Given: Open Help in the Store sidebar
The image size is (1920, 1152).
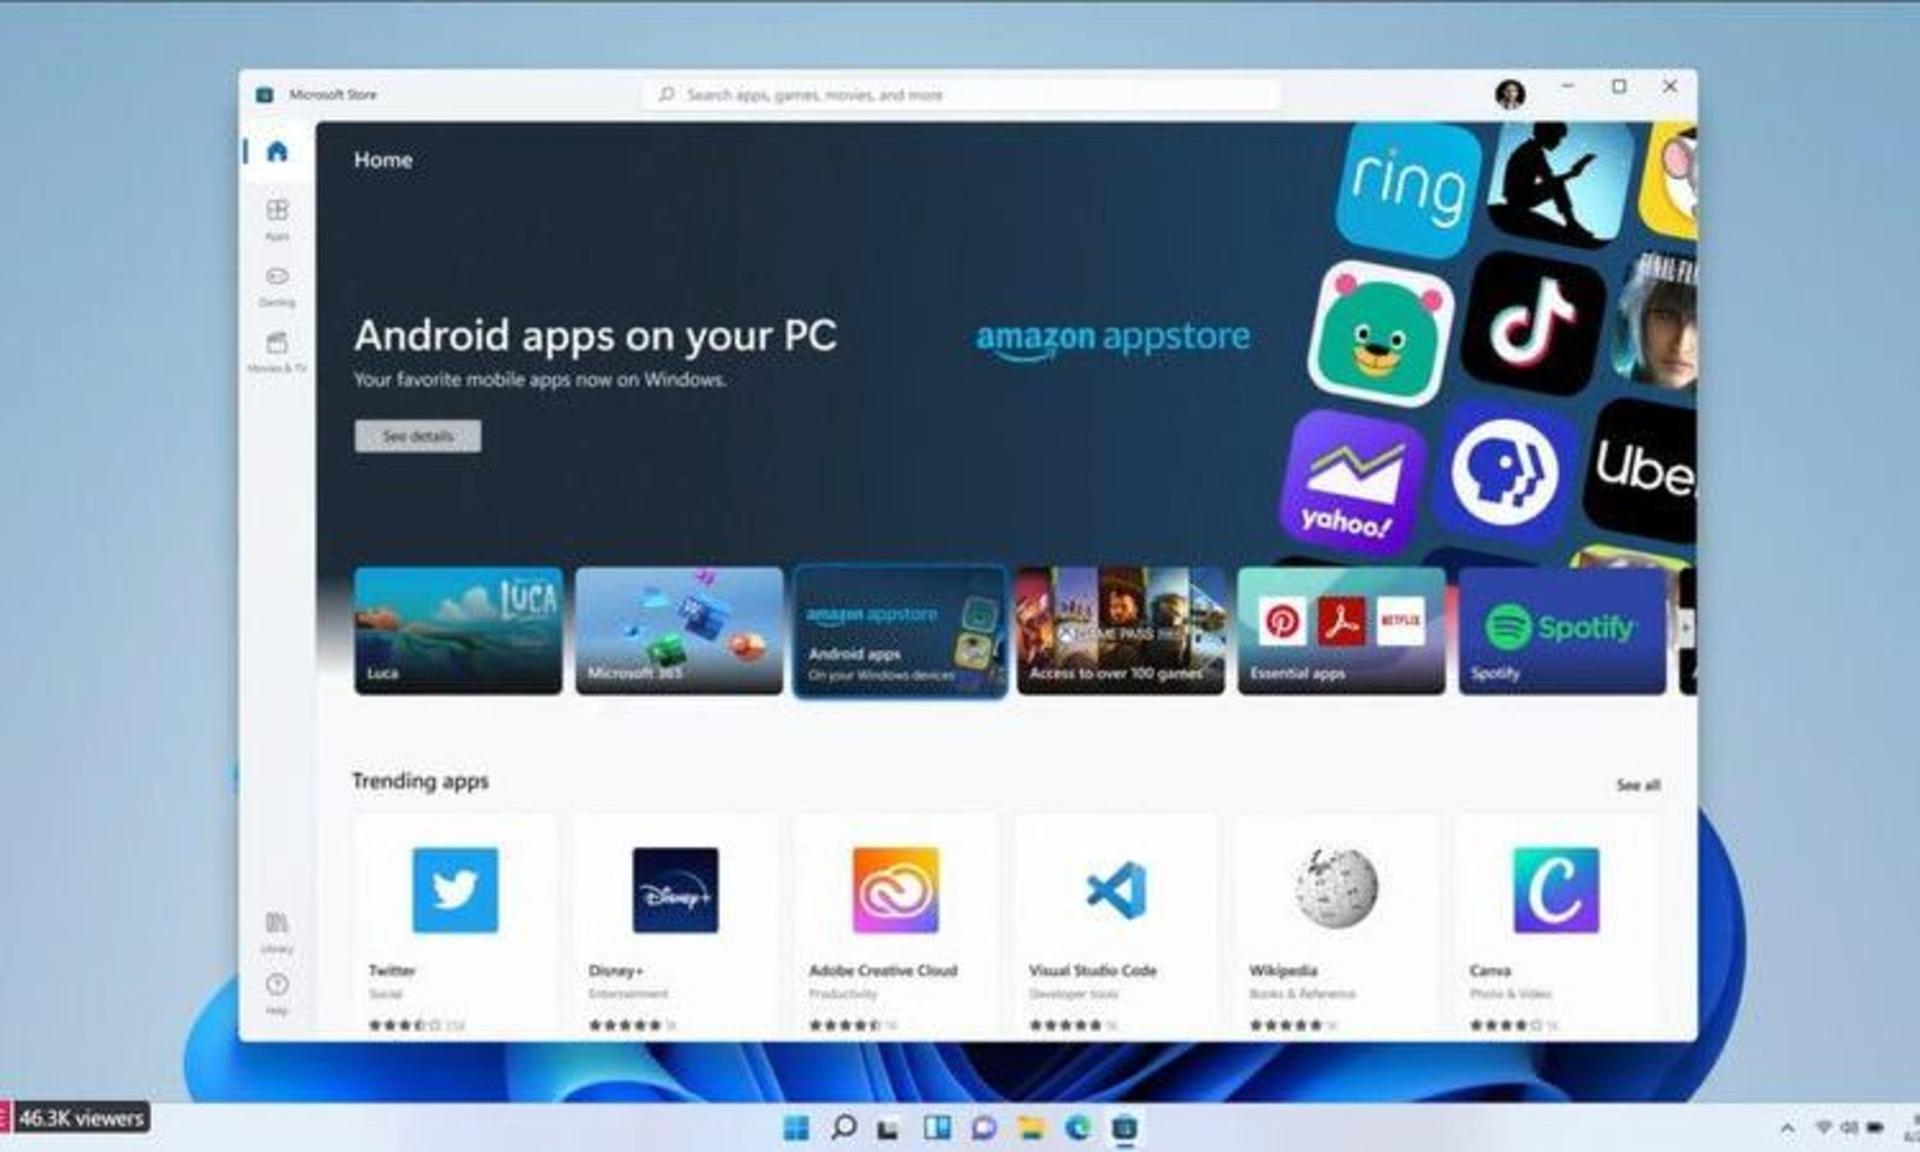Looking at the screenshot, I should tap(277, 994).
